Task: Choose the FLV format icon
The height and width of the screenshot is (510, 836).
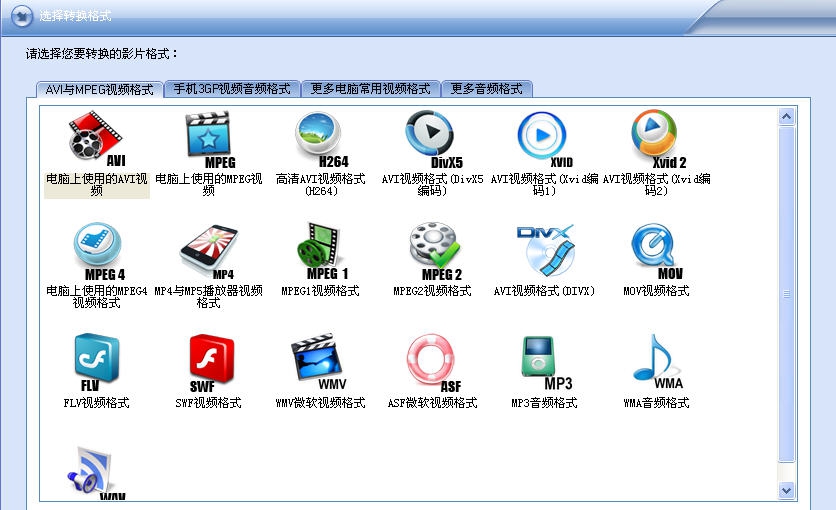Action: point(97,362)
